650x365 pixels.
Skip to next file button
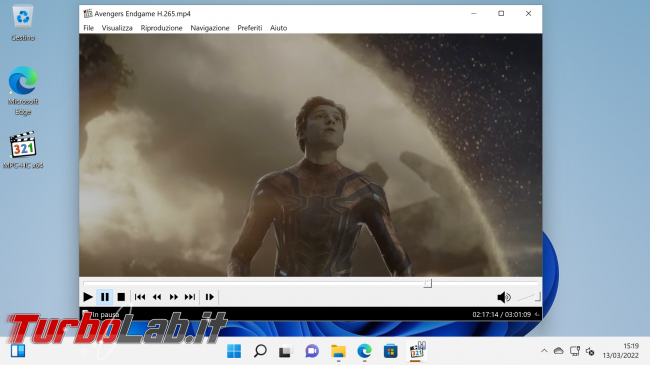(x=190, y=297)
